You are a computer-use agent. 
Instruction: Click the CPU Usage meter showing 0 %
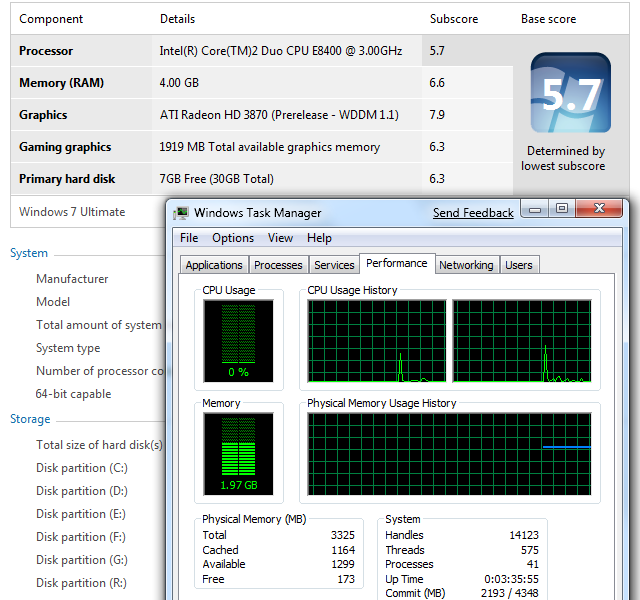238,341
